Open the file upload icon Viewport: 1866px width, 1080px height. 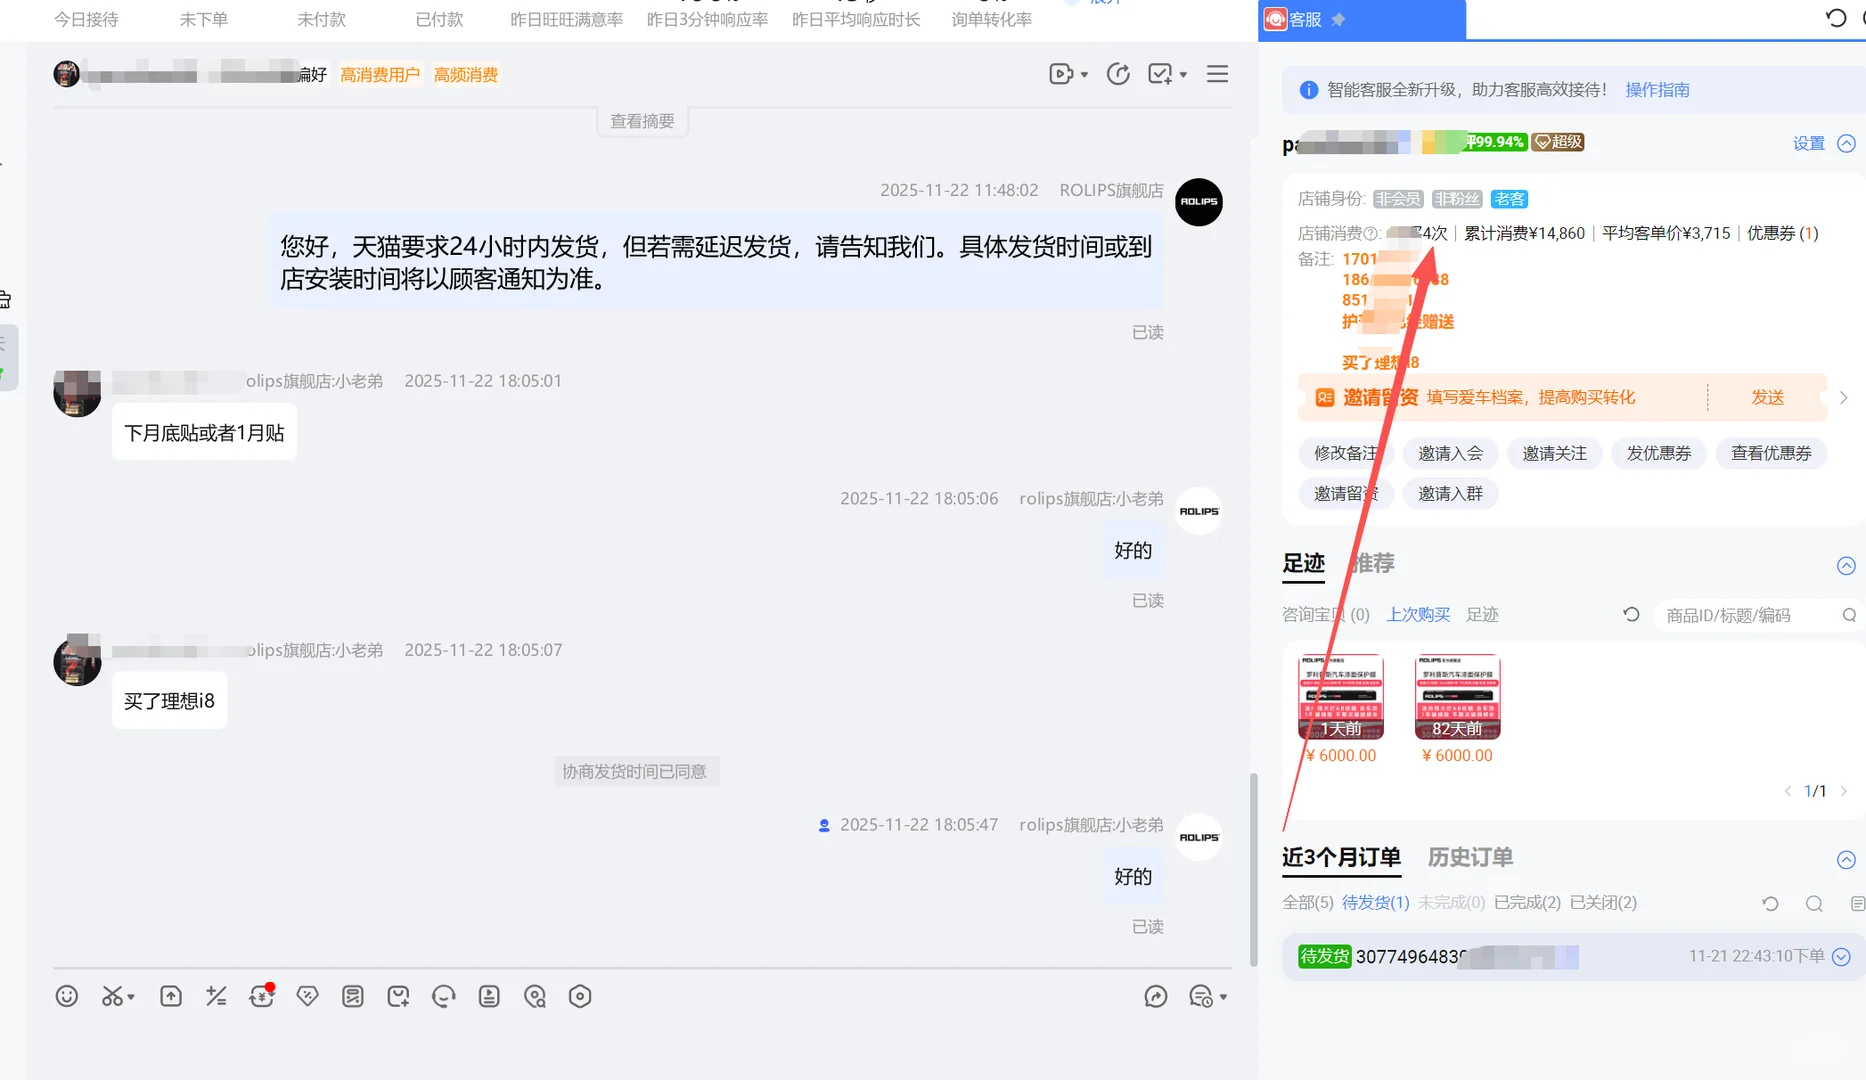pyautogui.click(x=171, y=996)
